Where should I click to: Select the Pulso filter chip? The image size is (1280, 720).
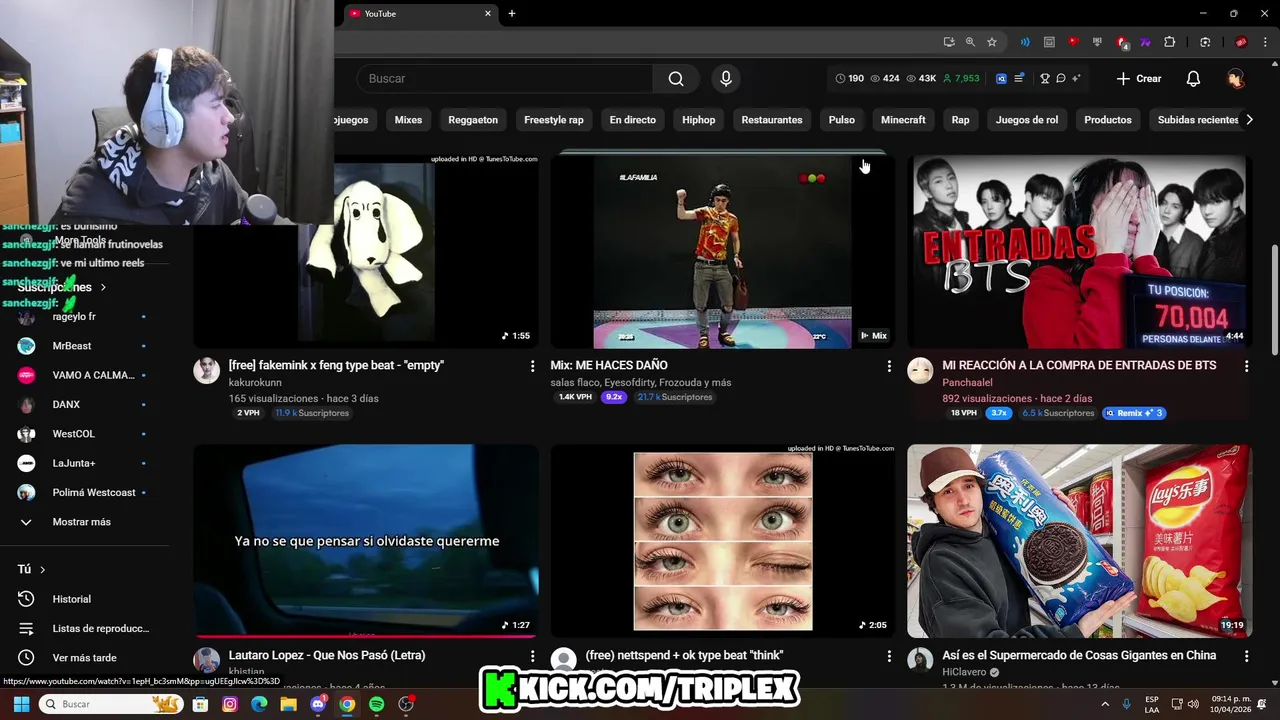842,120
